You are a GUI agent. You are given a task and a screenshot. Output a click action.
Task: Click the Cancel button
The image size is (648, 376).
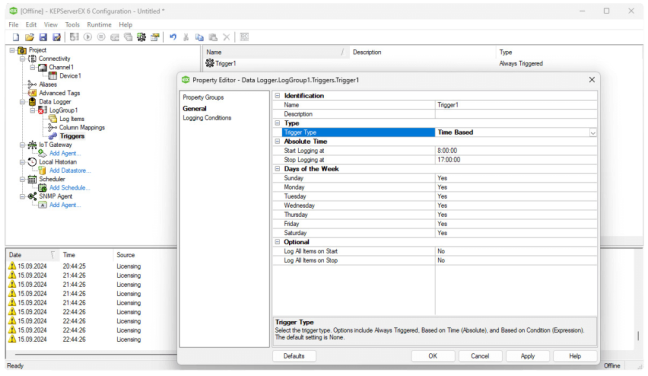480,356
